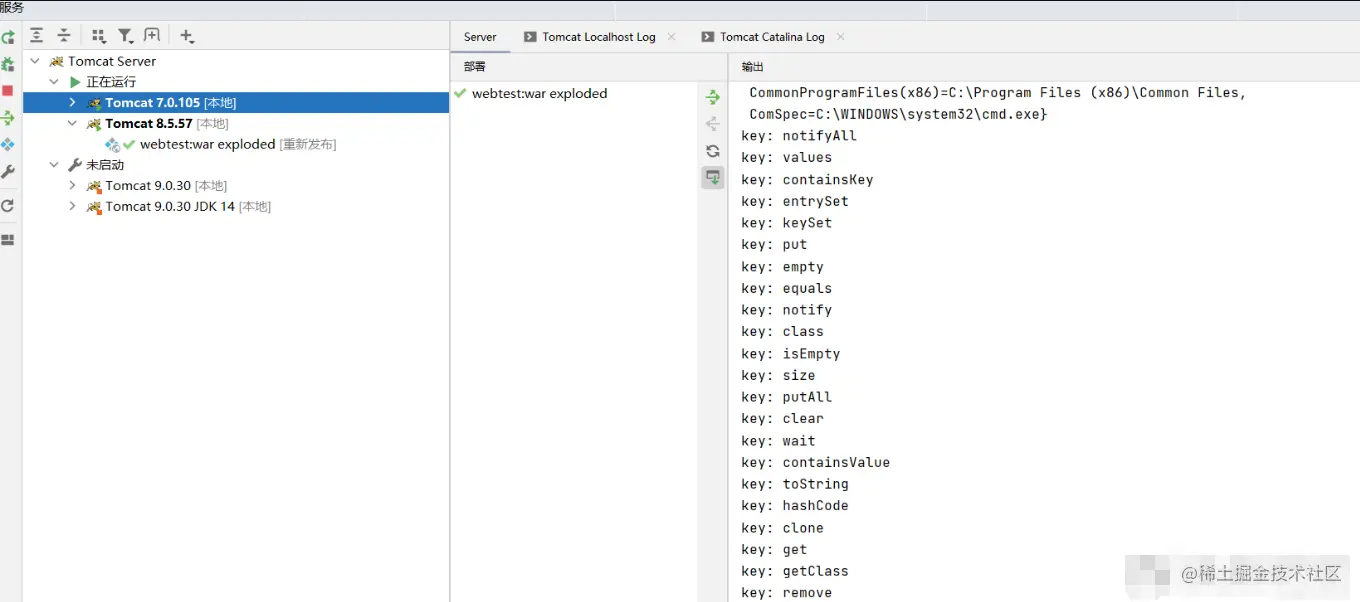Image resolution: width=1360 pixels, height=602 pixels.
Task: Click Deploy All in the left strip
Action: pos(8,118)
